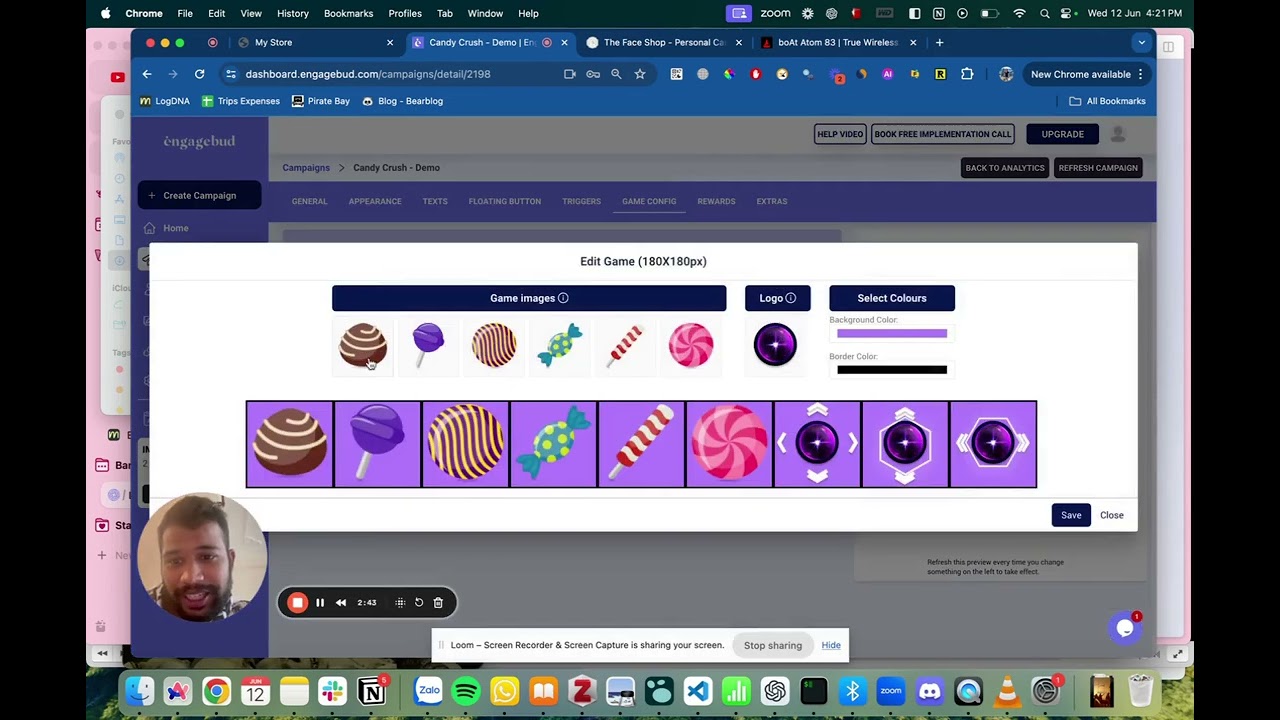Open the APPEARANCE tab

pyautogui.click(x=375, y=201)
